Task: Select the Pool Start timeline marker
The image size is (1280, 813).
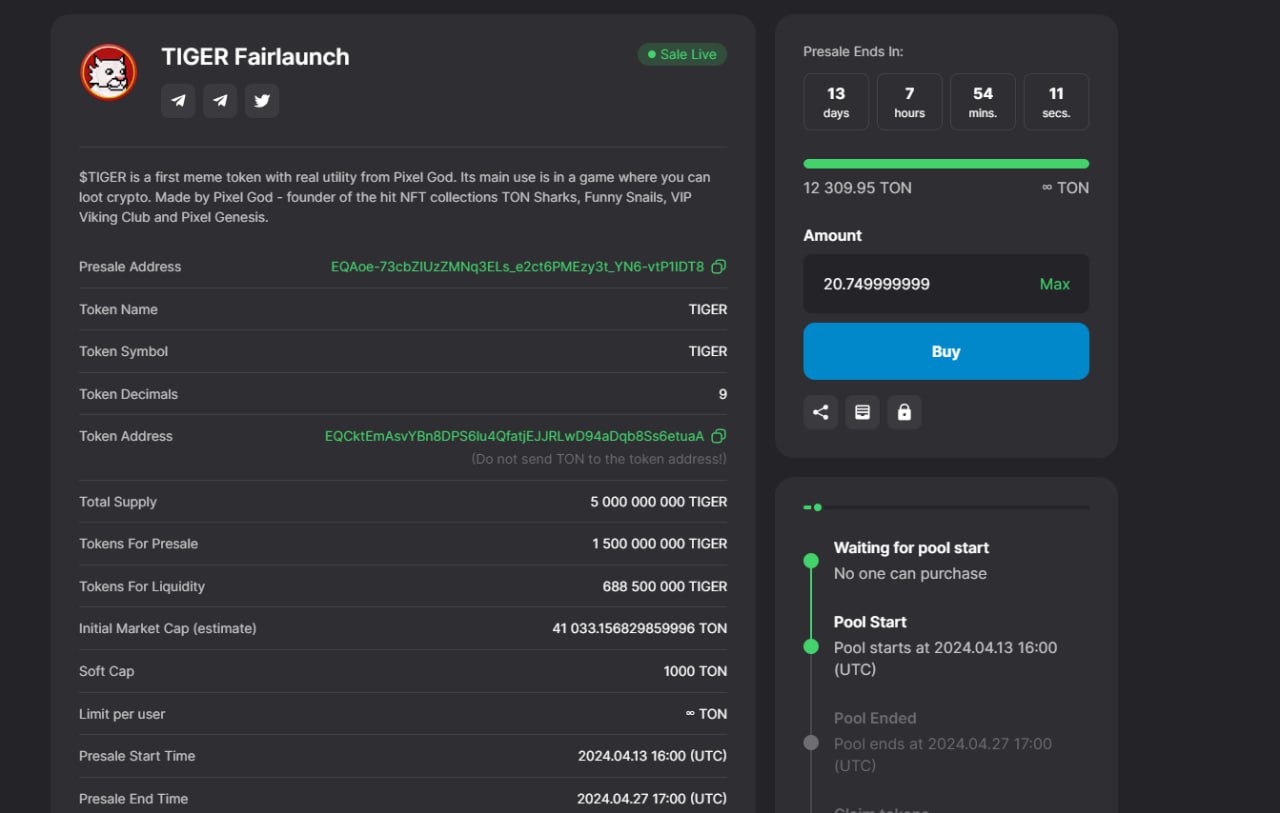Action: coord(811,647)
